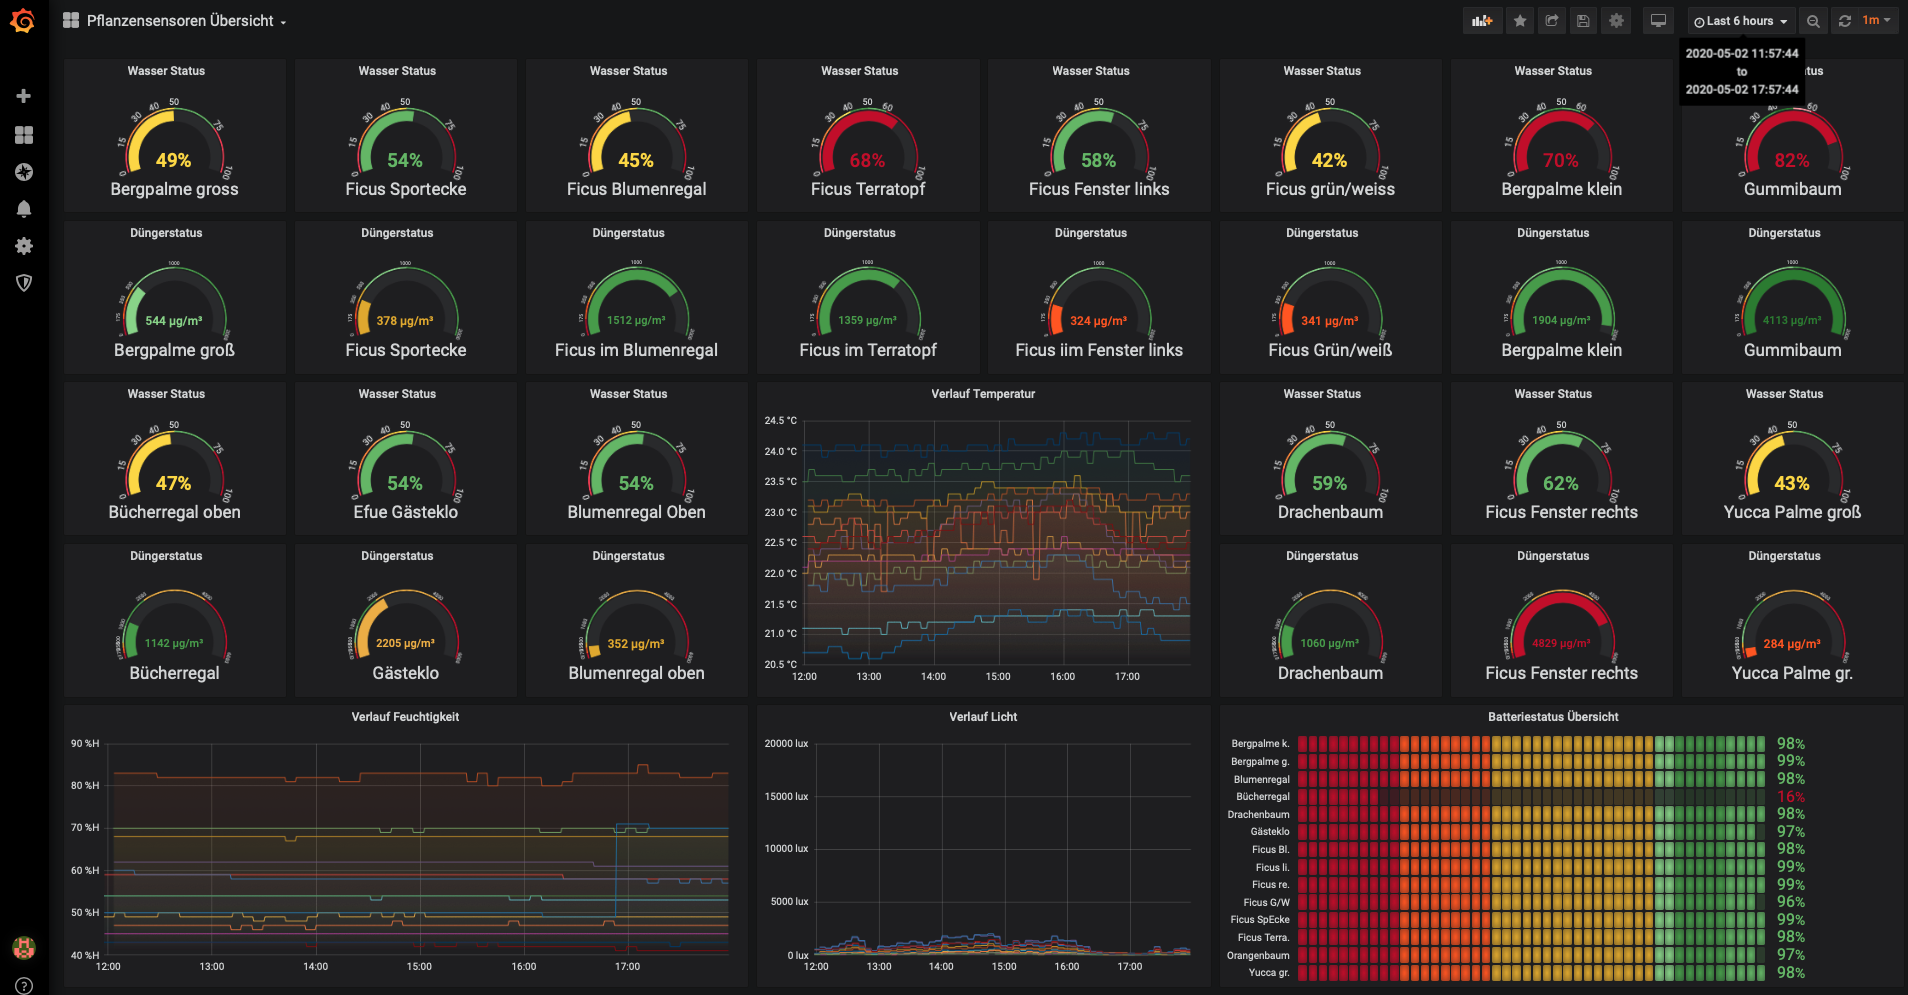This screenshot has height=995, width=1908.
Task: Click the Batteriestatus Übersicht panel title
Action: coord(1552,717)
